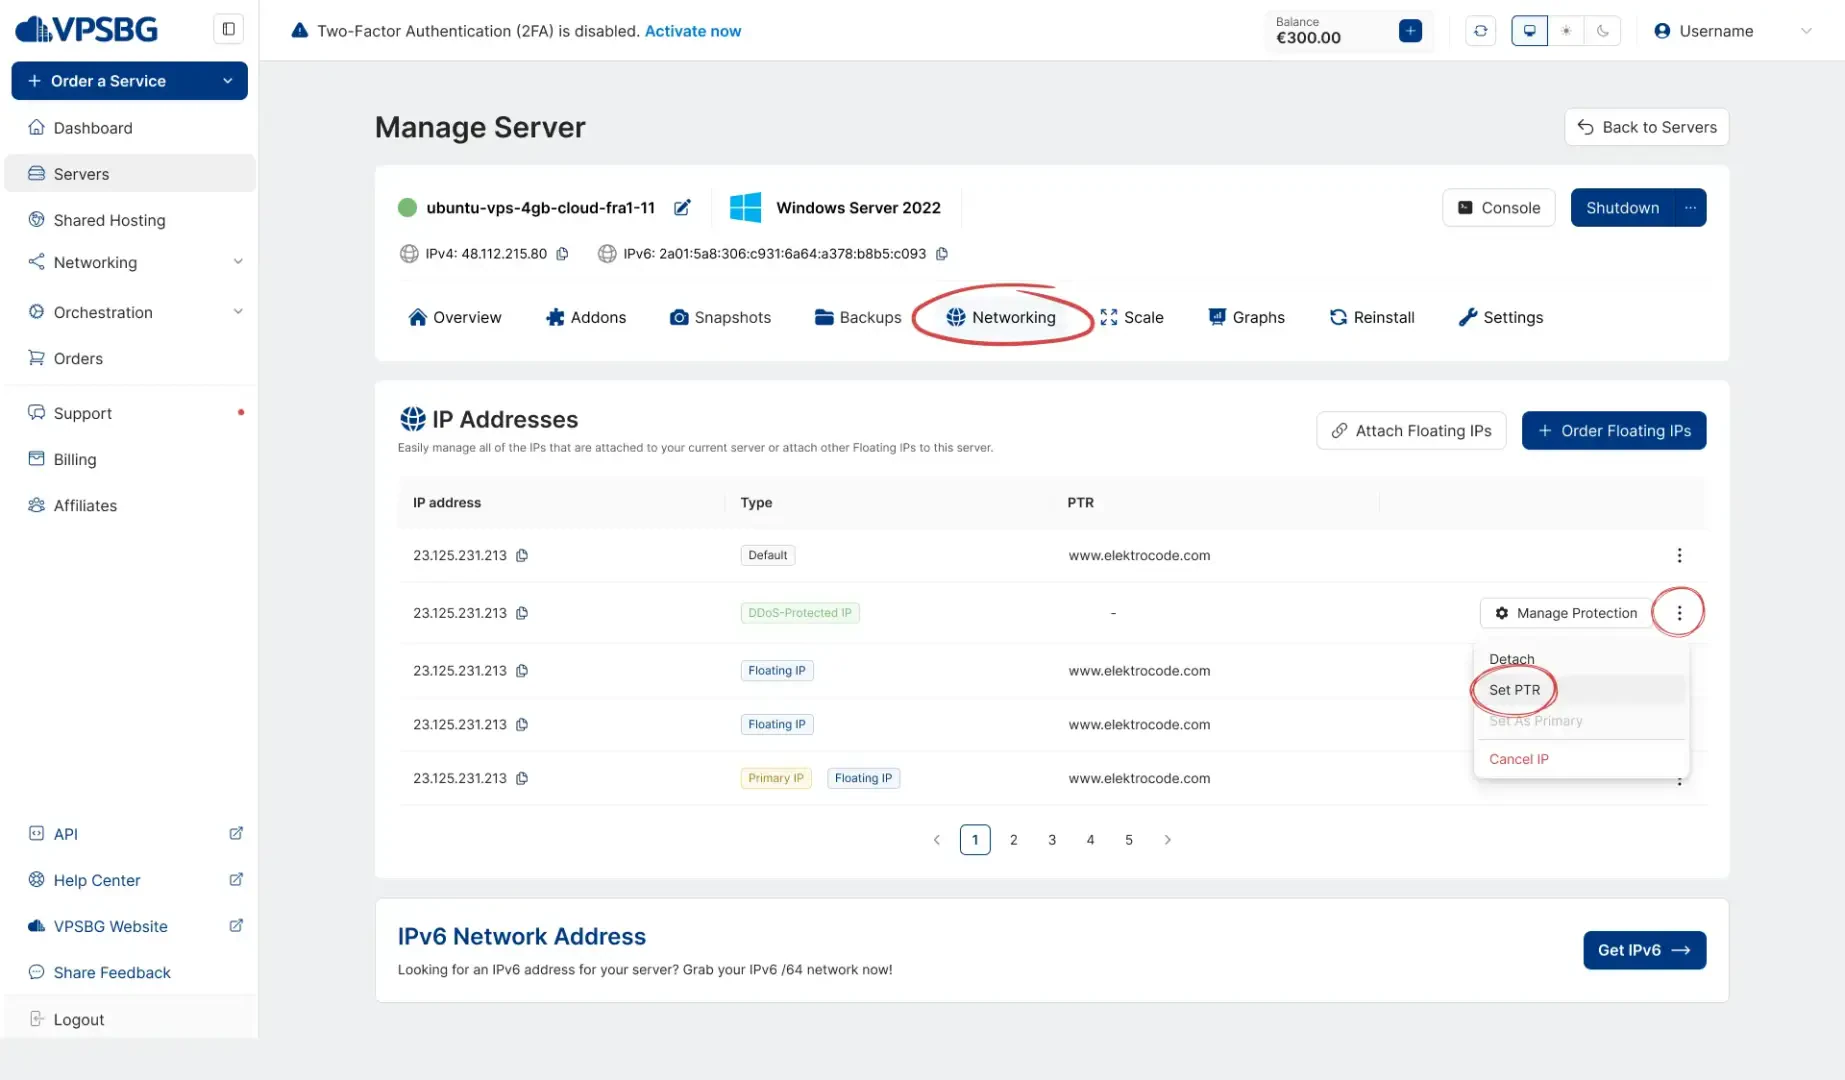Click the Activate now 2FA link
This screenshot has width=1845, height=1080.
(x=692, y=31)
